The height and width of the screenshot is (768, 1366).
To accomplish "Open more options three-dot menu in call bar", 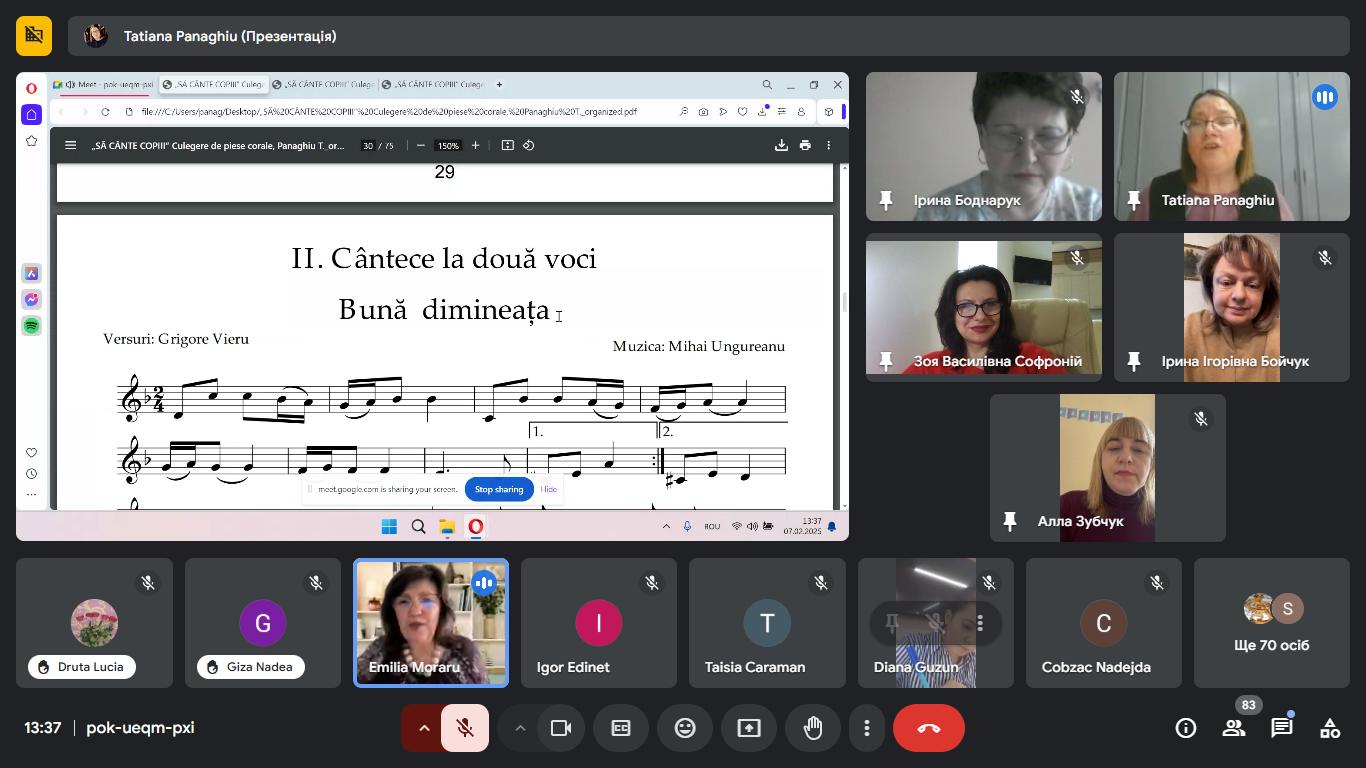I will point(867,728).
